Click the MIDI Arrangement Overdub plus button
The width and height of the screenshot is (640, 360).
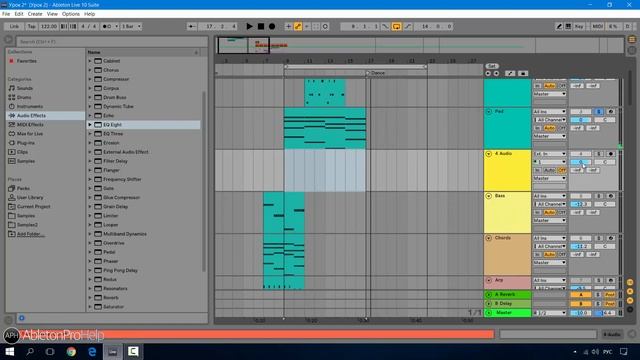pos(288,27)
